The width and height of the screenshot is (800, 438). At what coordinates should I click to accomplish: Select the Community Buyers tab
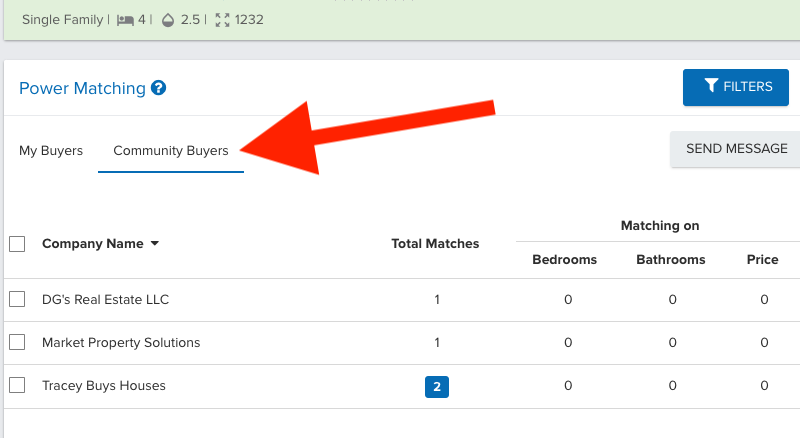171,151
